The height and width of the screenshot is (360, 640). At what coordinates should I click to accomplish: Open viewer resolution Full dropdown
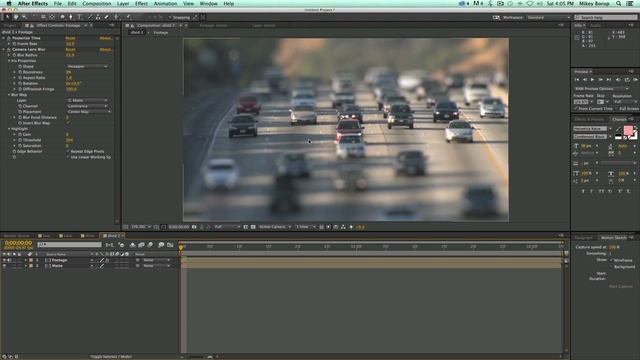227,227
